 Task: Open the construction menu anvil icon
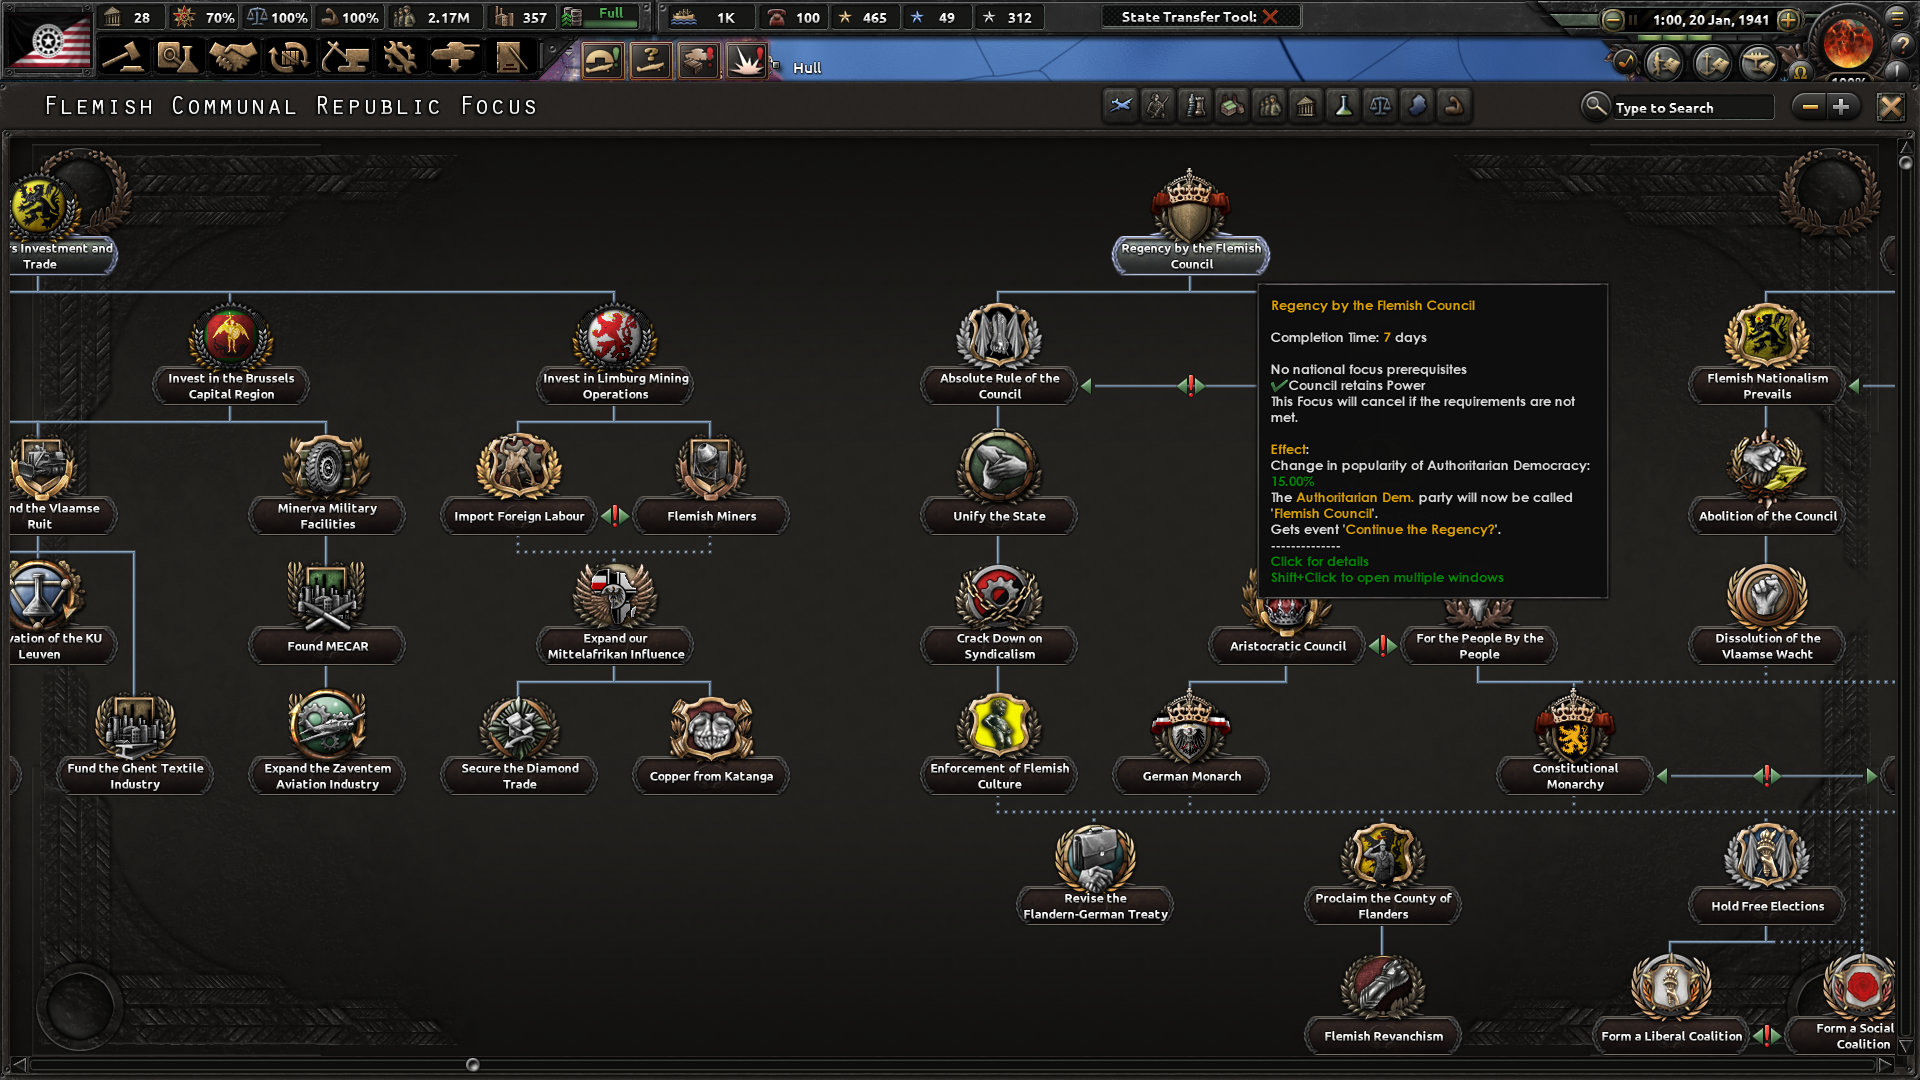pos(347,57)
